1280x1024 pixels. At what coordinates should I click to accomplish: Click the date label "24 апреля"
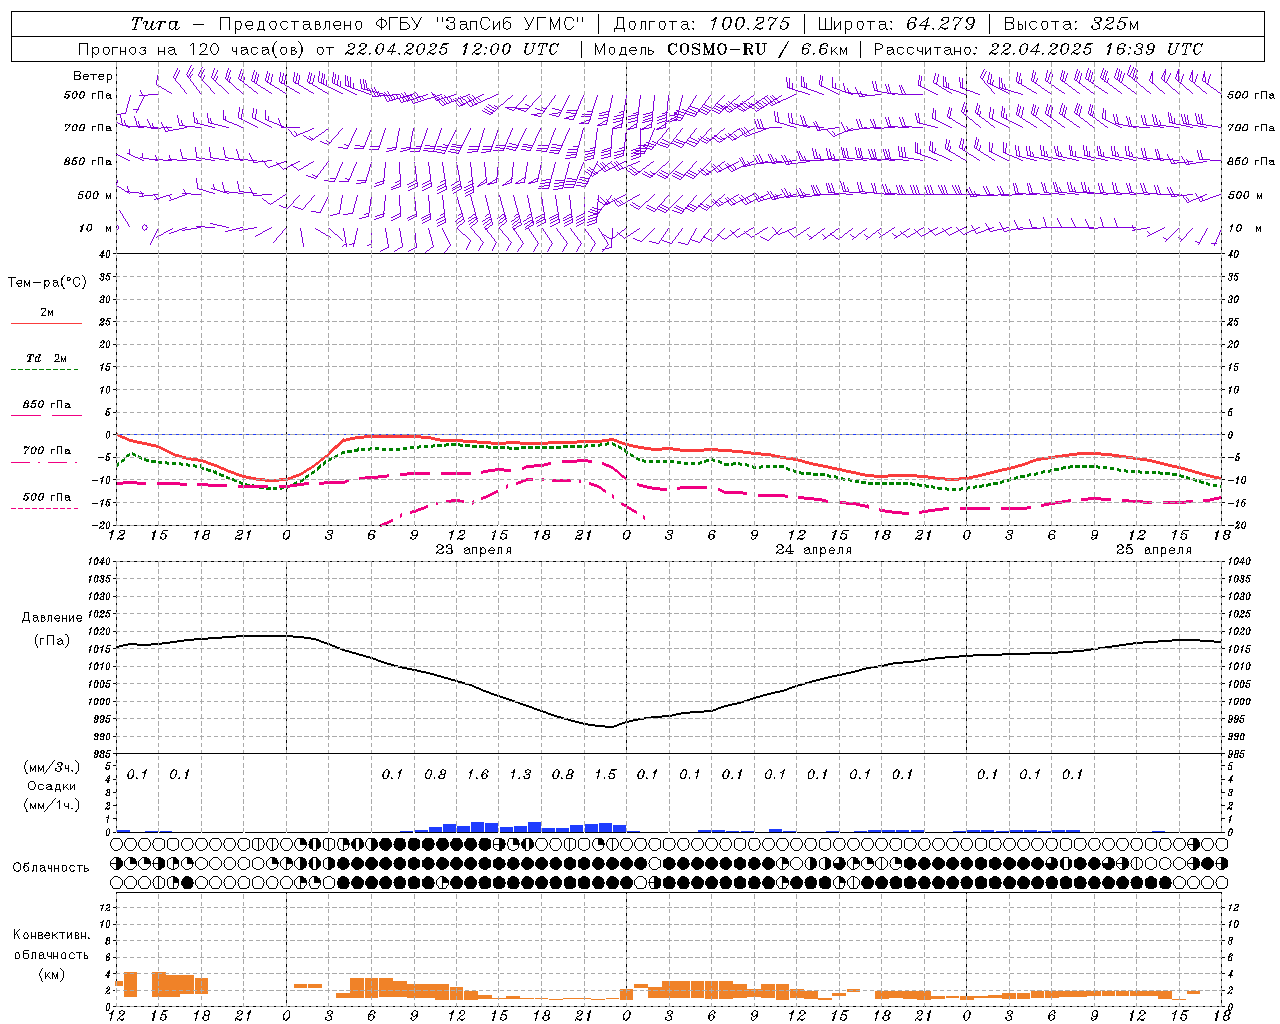pos(814,549)
